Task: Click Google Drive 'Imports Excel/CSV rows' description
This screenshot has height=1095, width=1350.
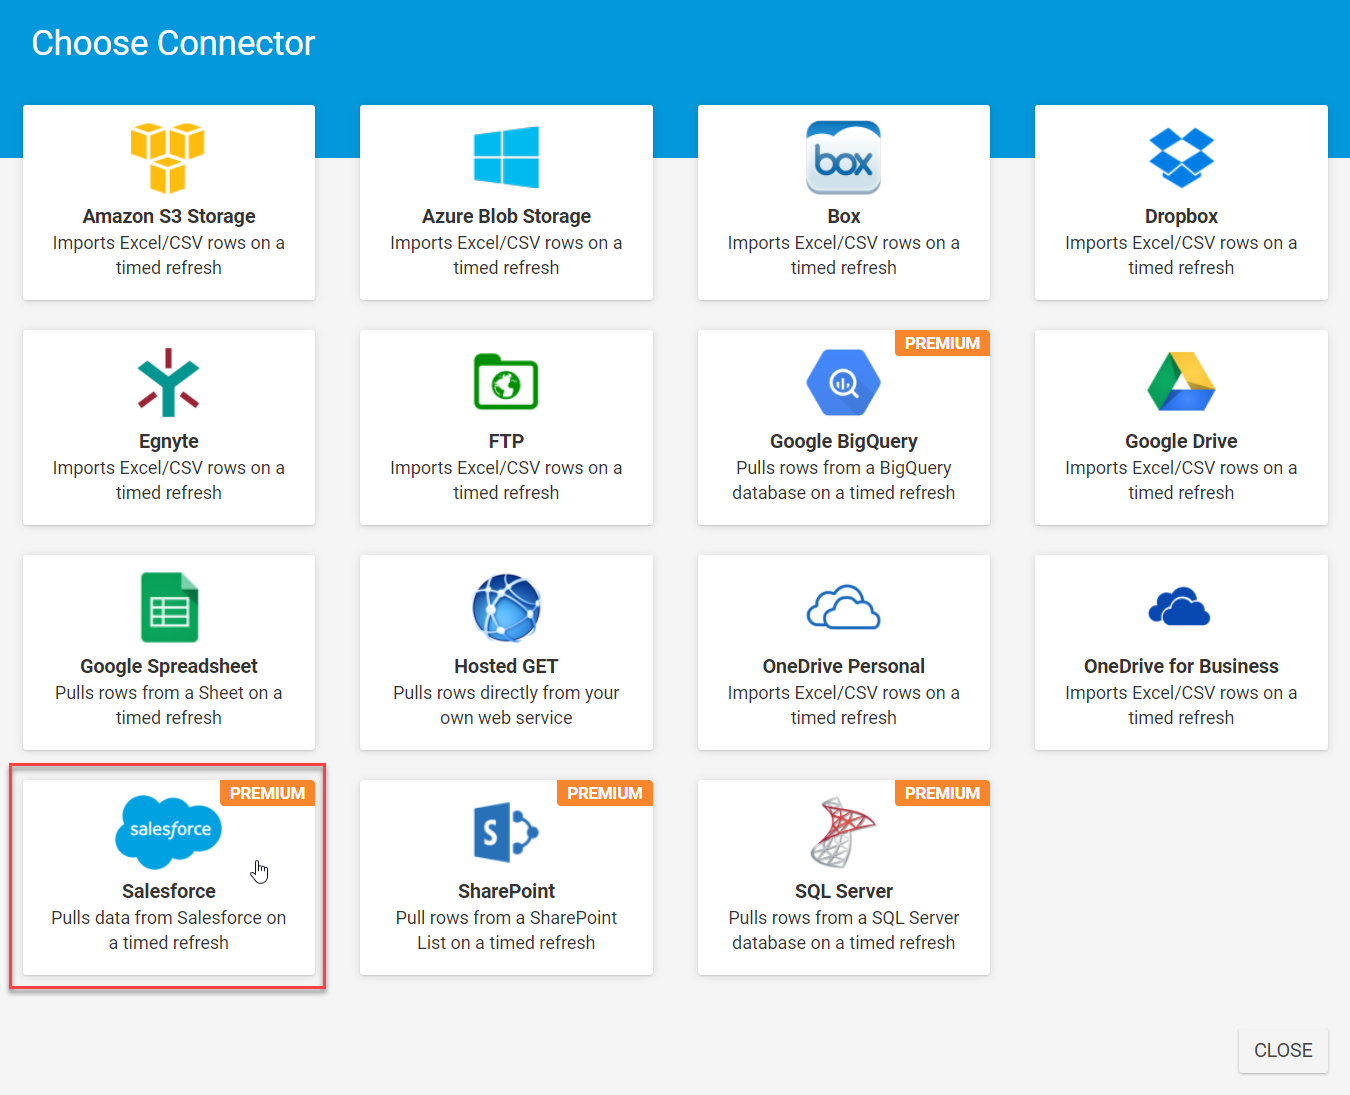Action: pyautogui.click(x=1181, y=480)
